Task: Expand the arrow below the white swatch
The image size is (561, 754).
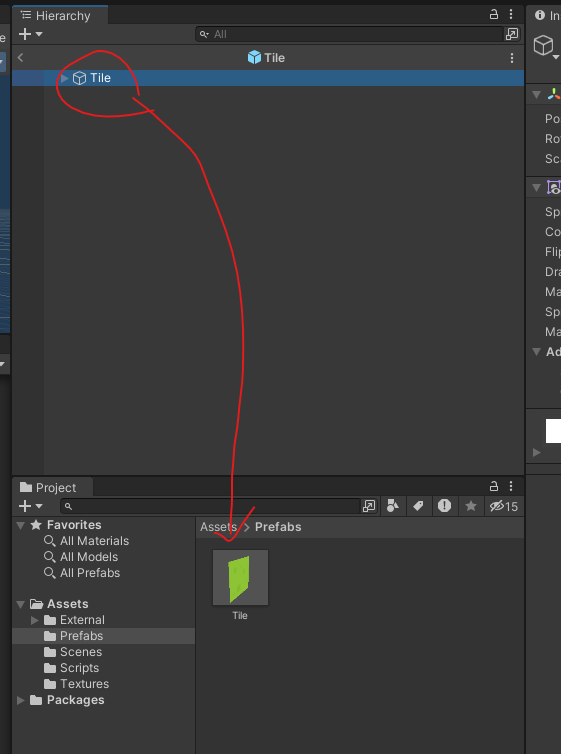Action: [x=536, y=452]
